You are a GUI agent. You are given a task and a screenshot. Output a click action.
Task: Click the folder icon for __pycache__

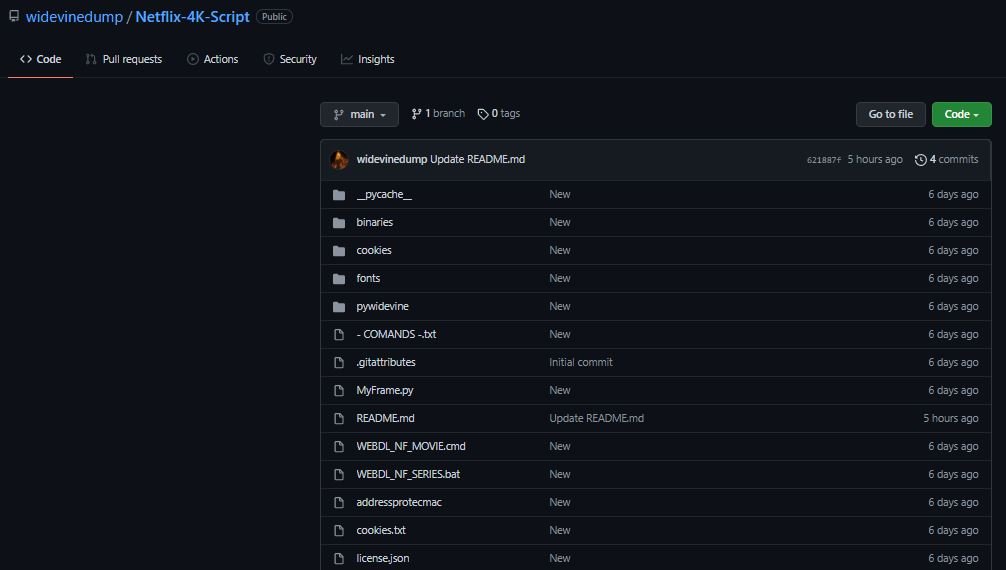pyautogui.click(x=339, y=194)
